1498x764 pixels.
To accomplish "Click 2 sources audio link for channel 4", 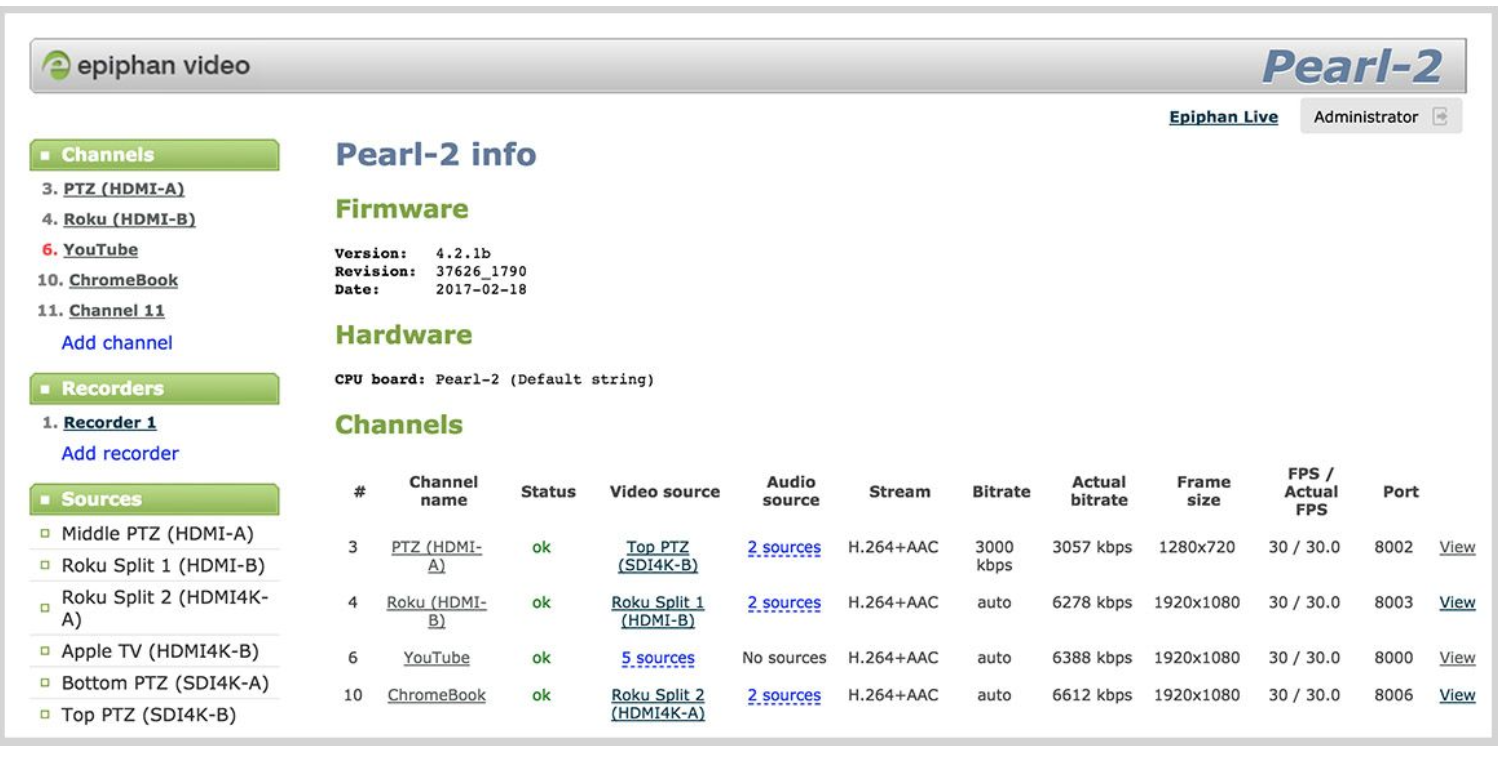I will point(784,603).
